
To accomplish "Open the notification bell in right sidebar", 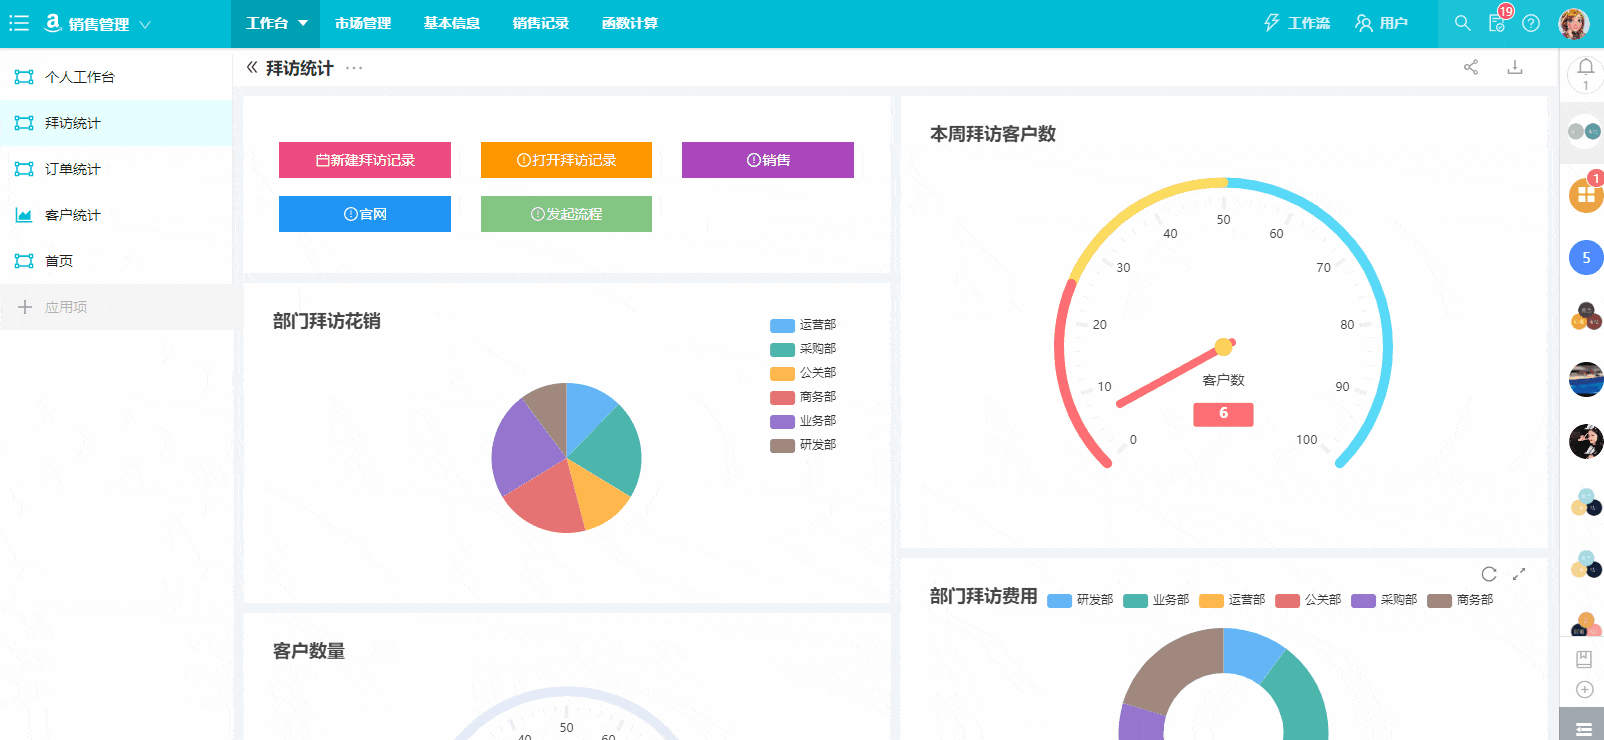I will pos(1585,68).
